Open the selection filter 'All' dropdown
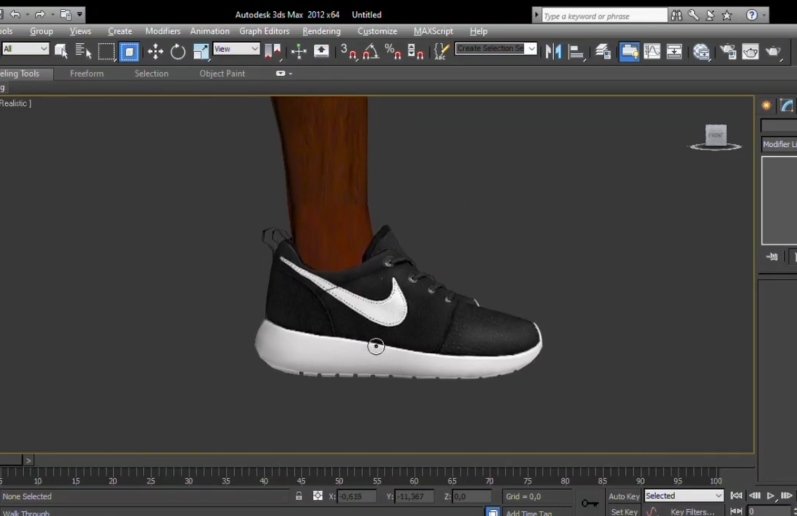797x516 pixels. tap(25, 49)
